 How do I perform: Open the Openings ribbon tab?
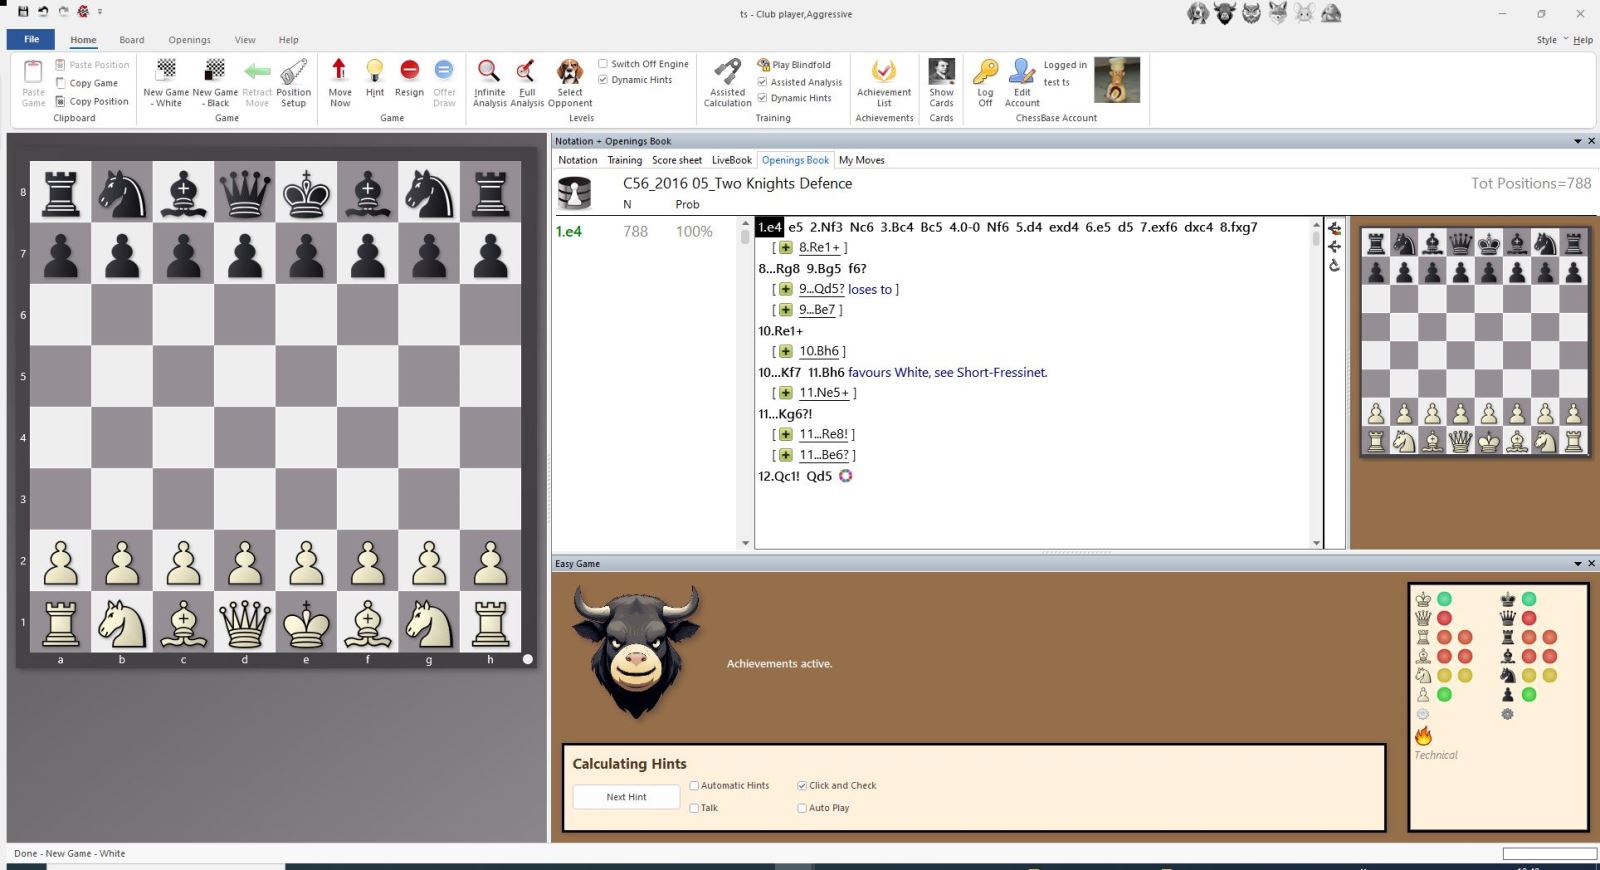pos(189,40)
